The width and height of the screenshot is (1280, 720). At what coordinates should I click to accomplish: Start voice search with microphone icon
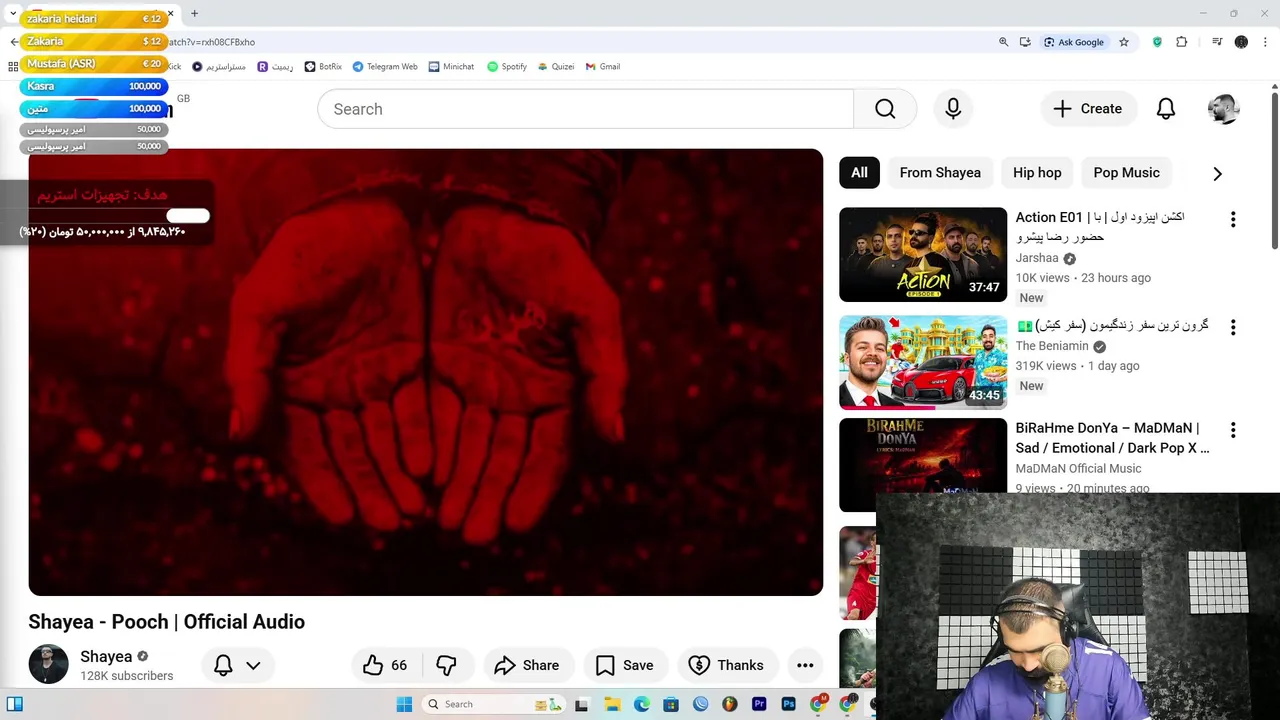[953, 109]
